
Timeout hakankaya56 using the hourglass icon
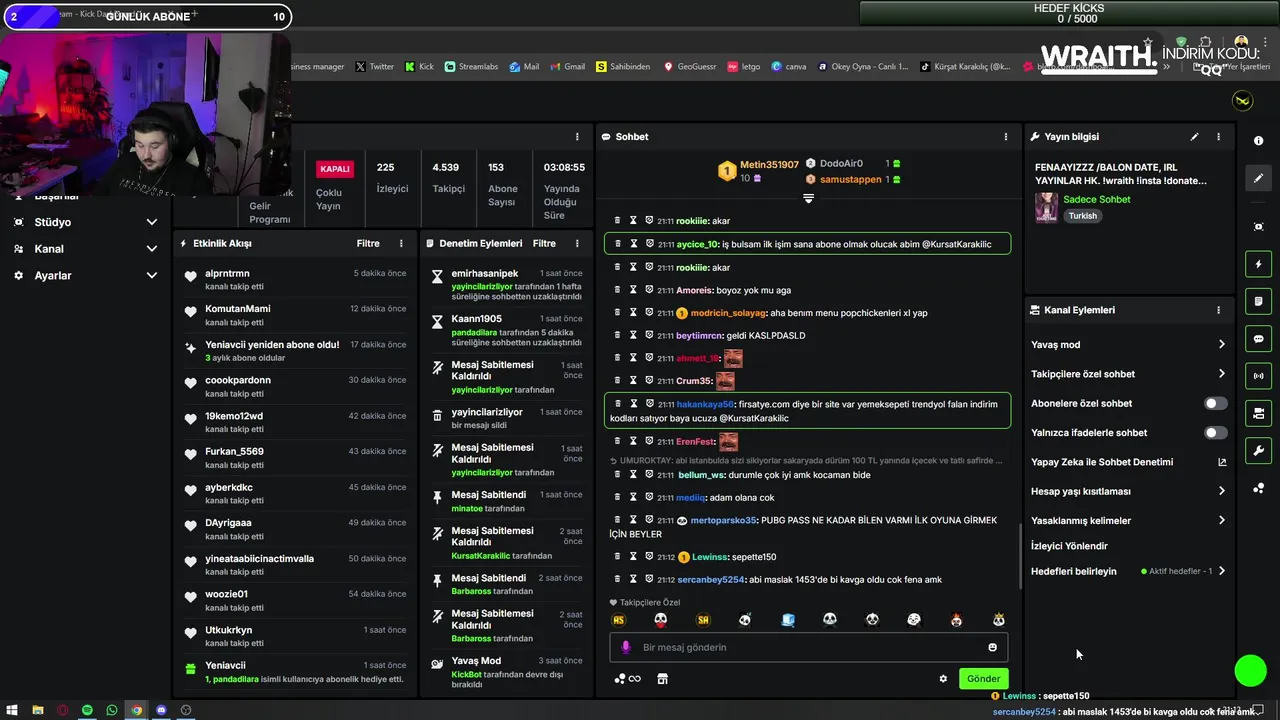pos(633,404)
